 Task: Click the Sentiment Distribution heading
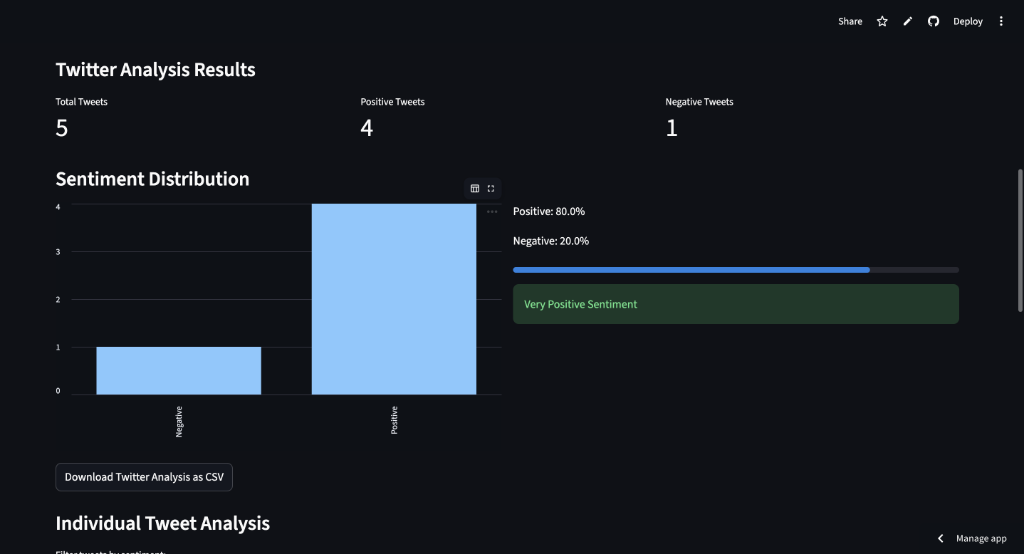152,179
